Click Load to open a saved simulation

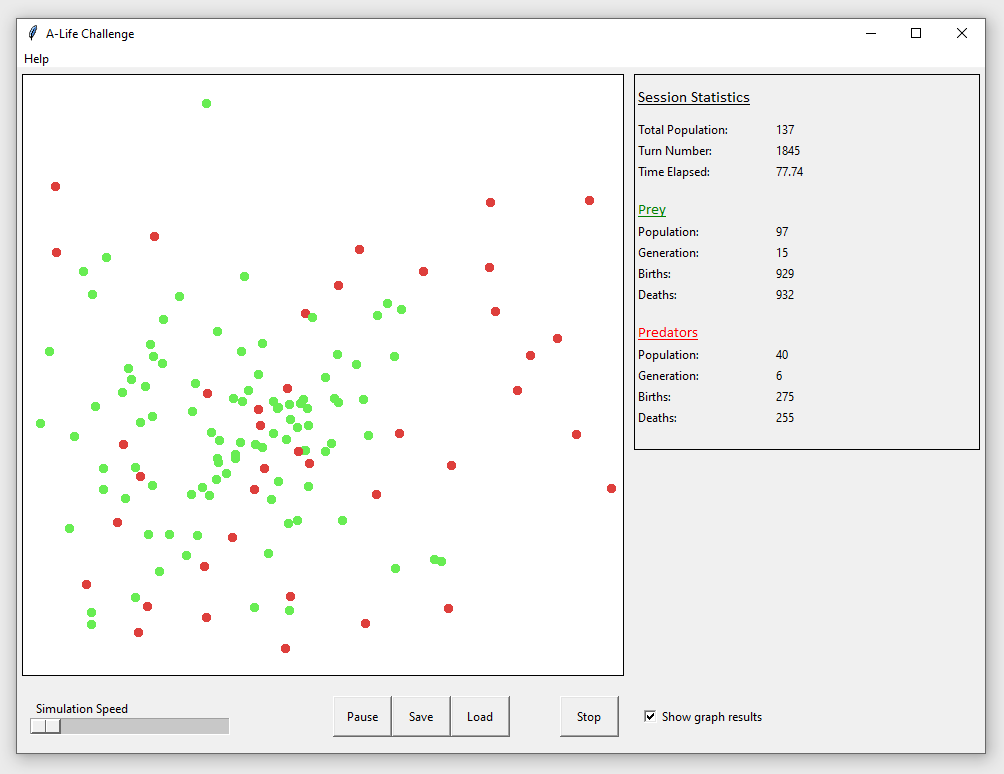(480, 717)
